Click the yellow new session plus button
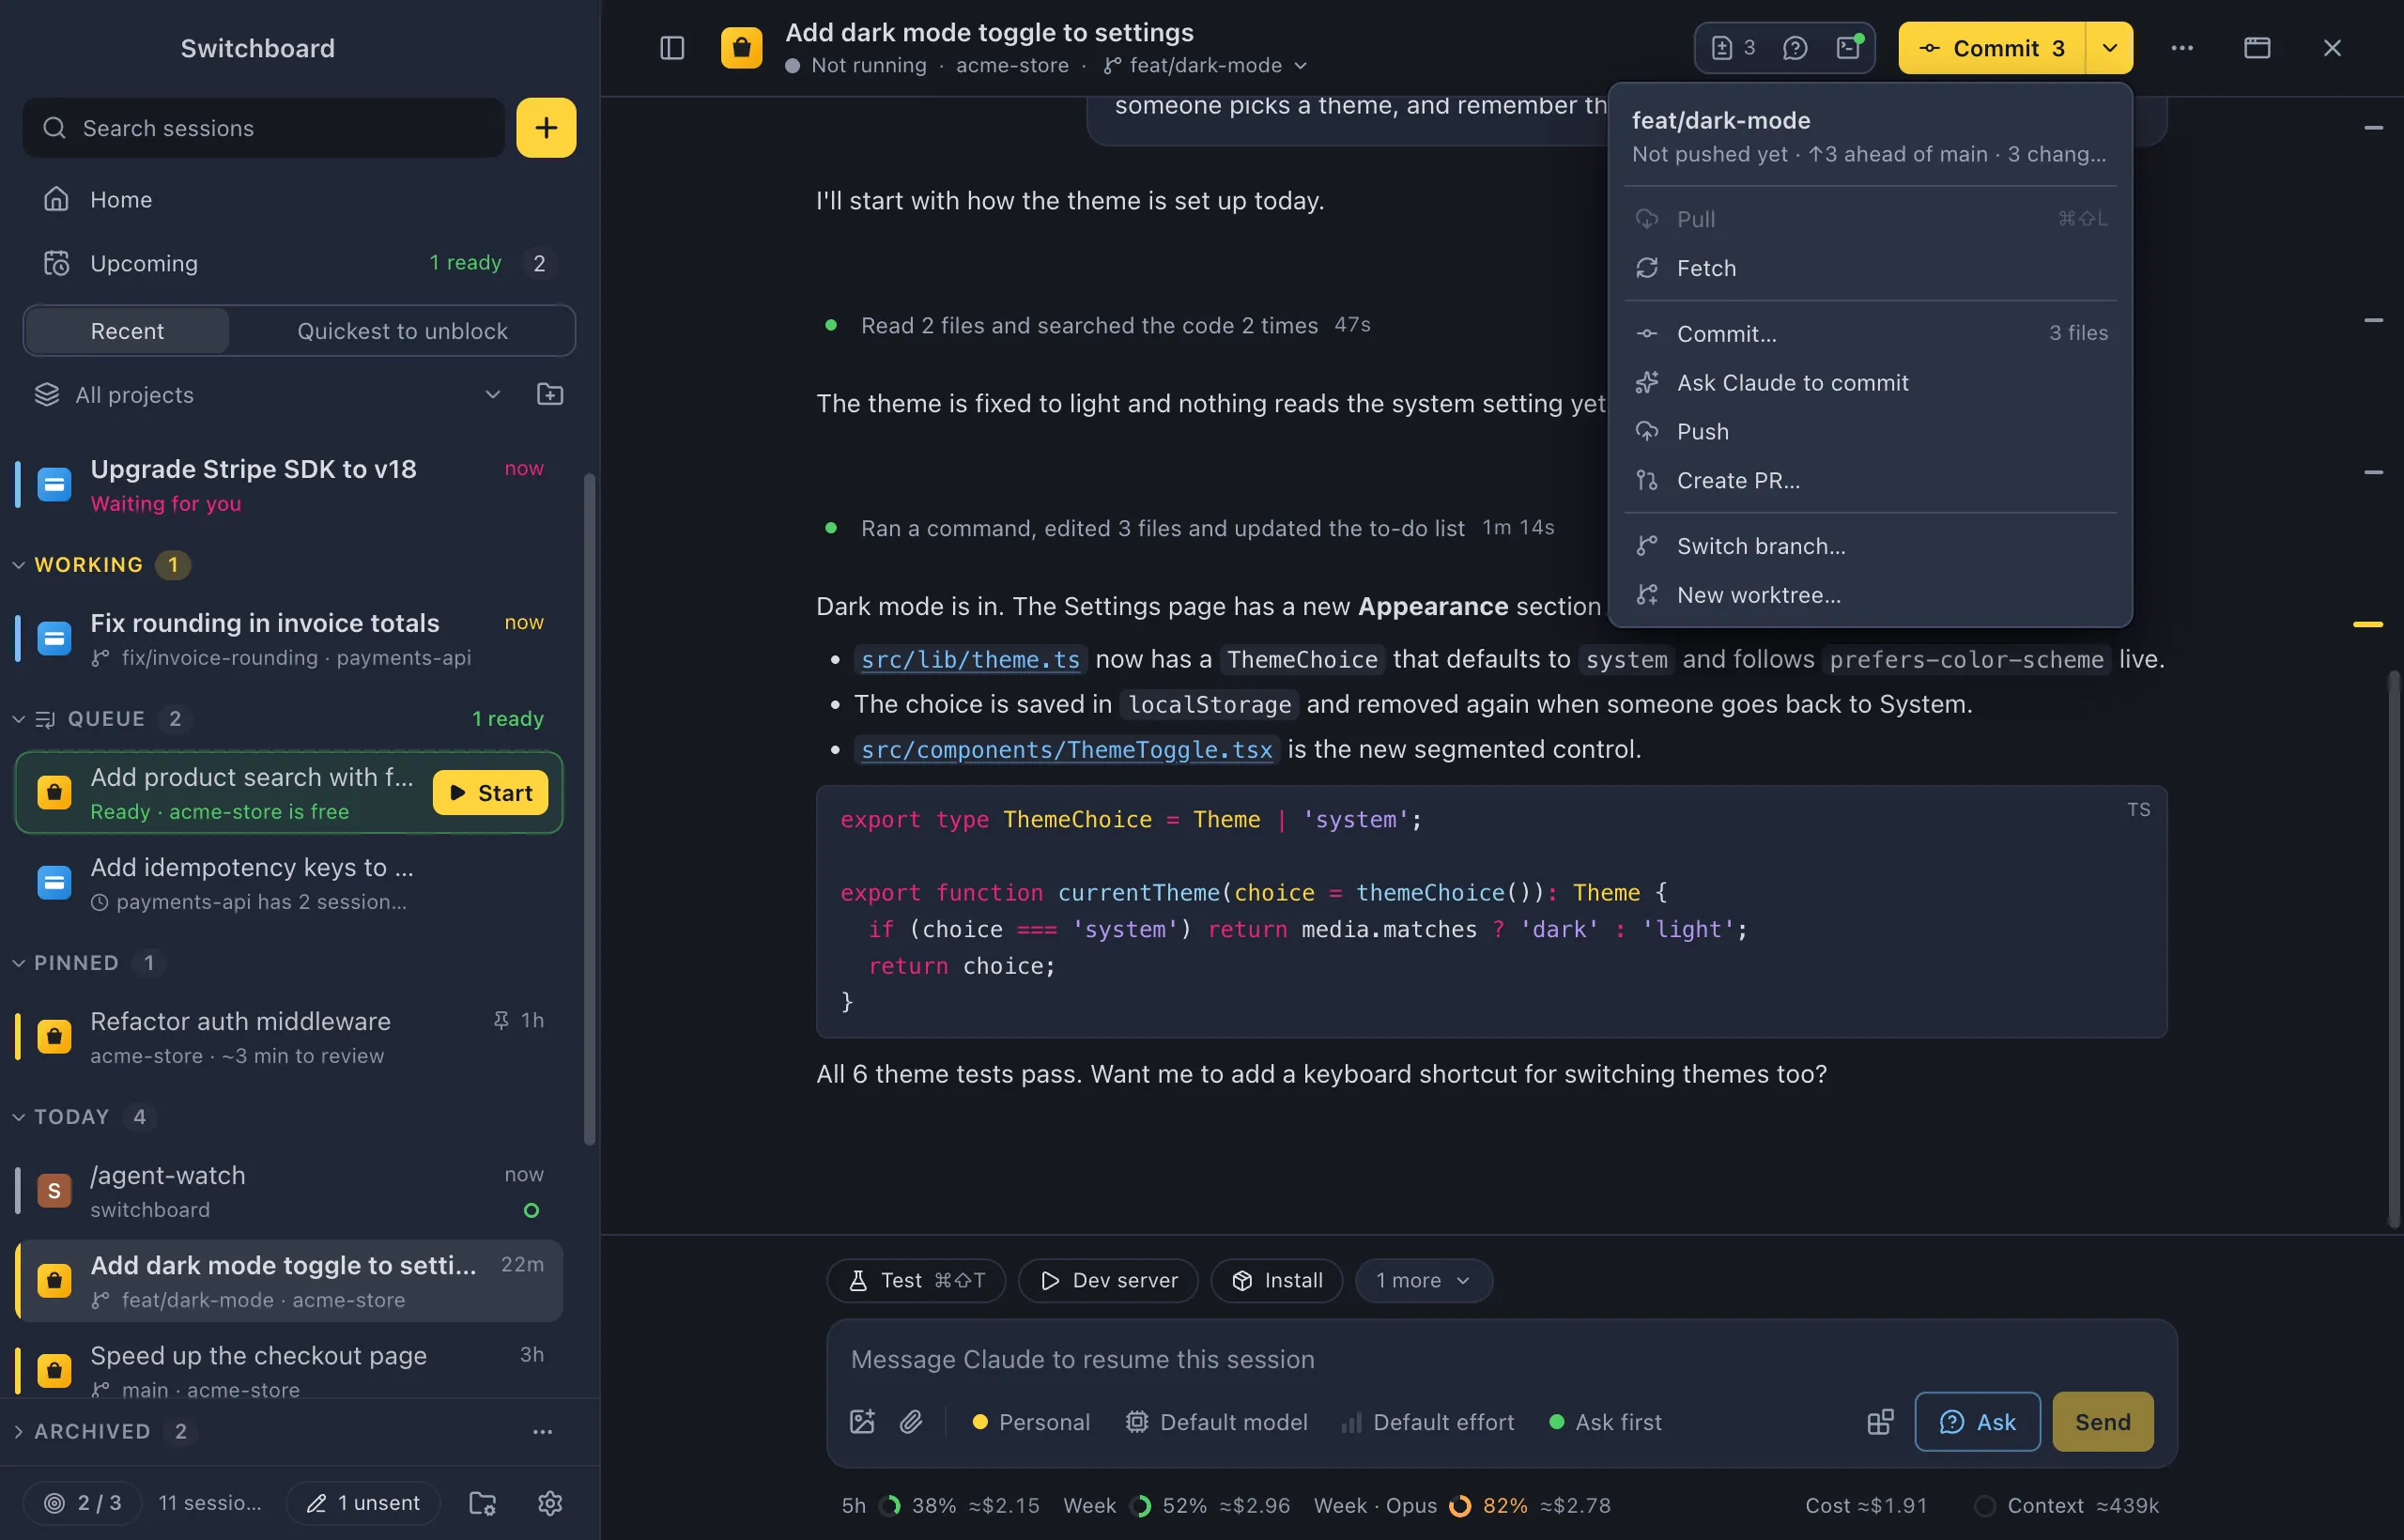The height and width of the screenshot is (1540, 2404). pyautogui.click(x=546, y=128)
